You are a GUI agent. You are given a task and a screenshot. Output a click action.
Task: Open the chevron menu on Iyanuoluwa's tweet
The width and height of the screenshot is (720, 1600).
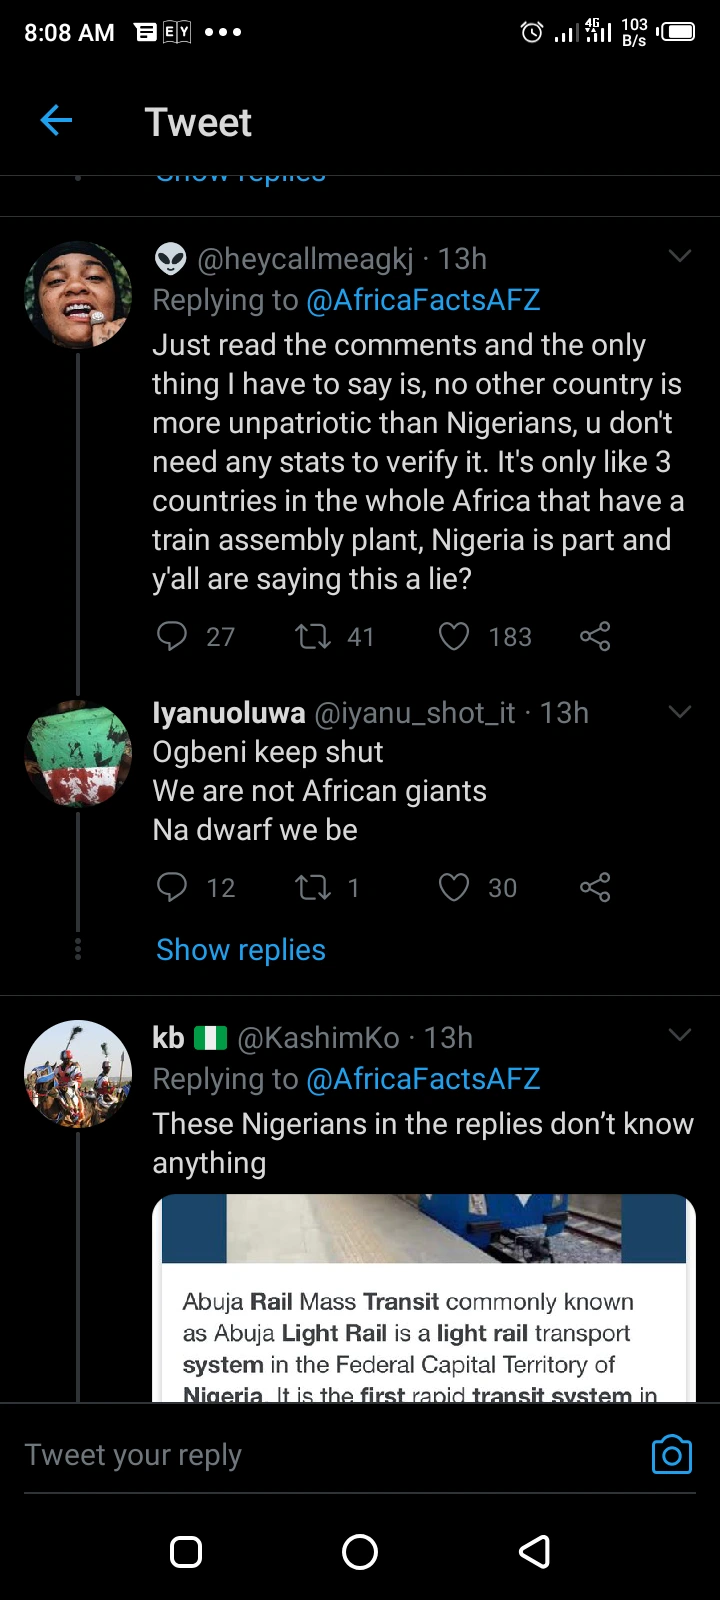coord(680,712)
